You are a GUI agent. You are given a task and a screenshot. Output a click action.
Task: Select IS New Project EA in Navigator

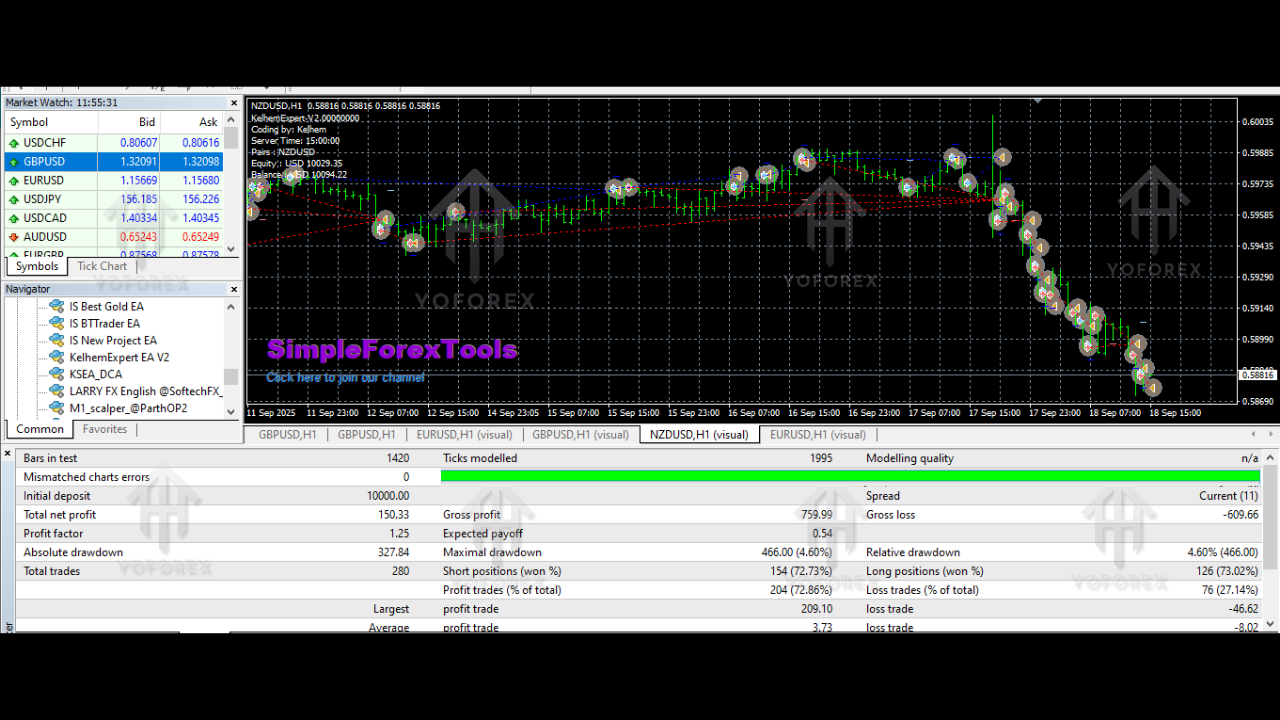click(x=112, y=340)
